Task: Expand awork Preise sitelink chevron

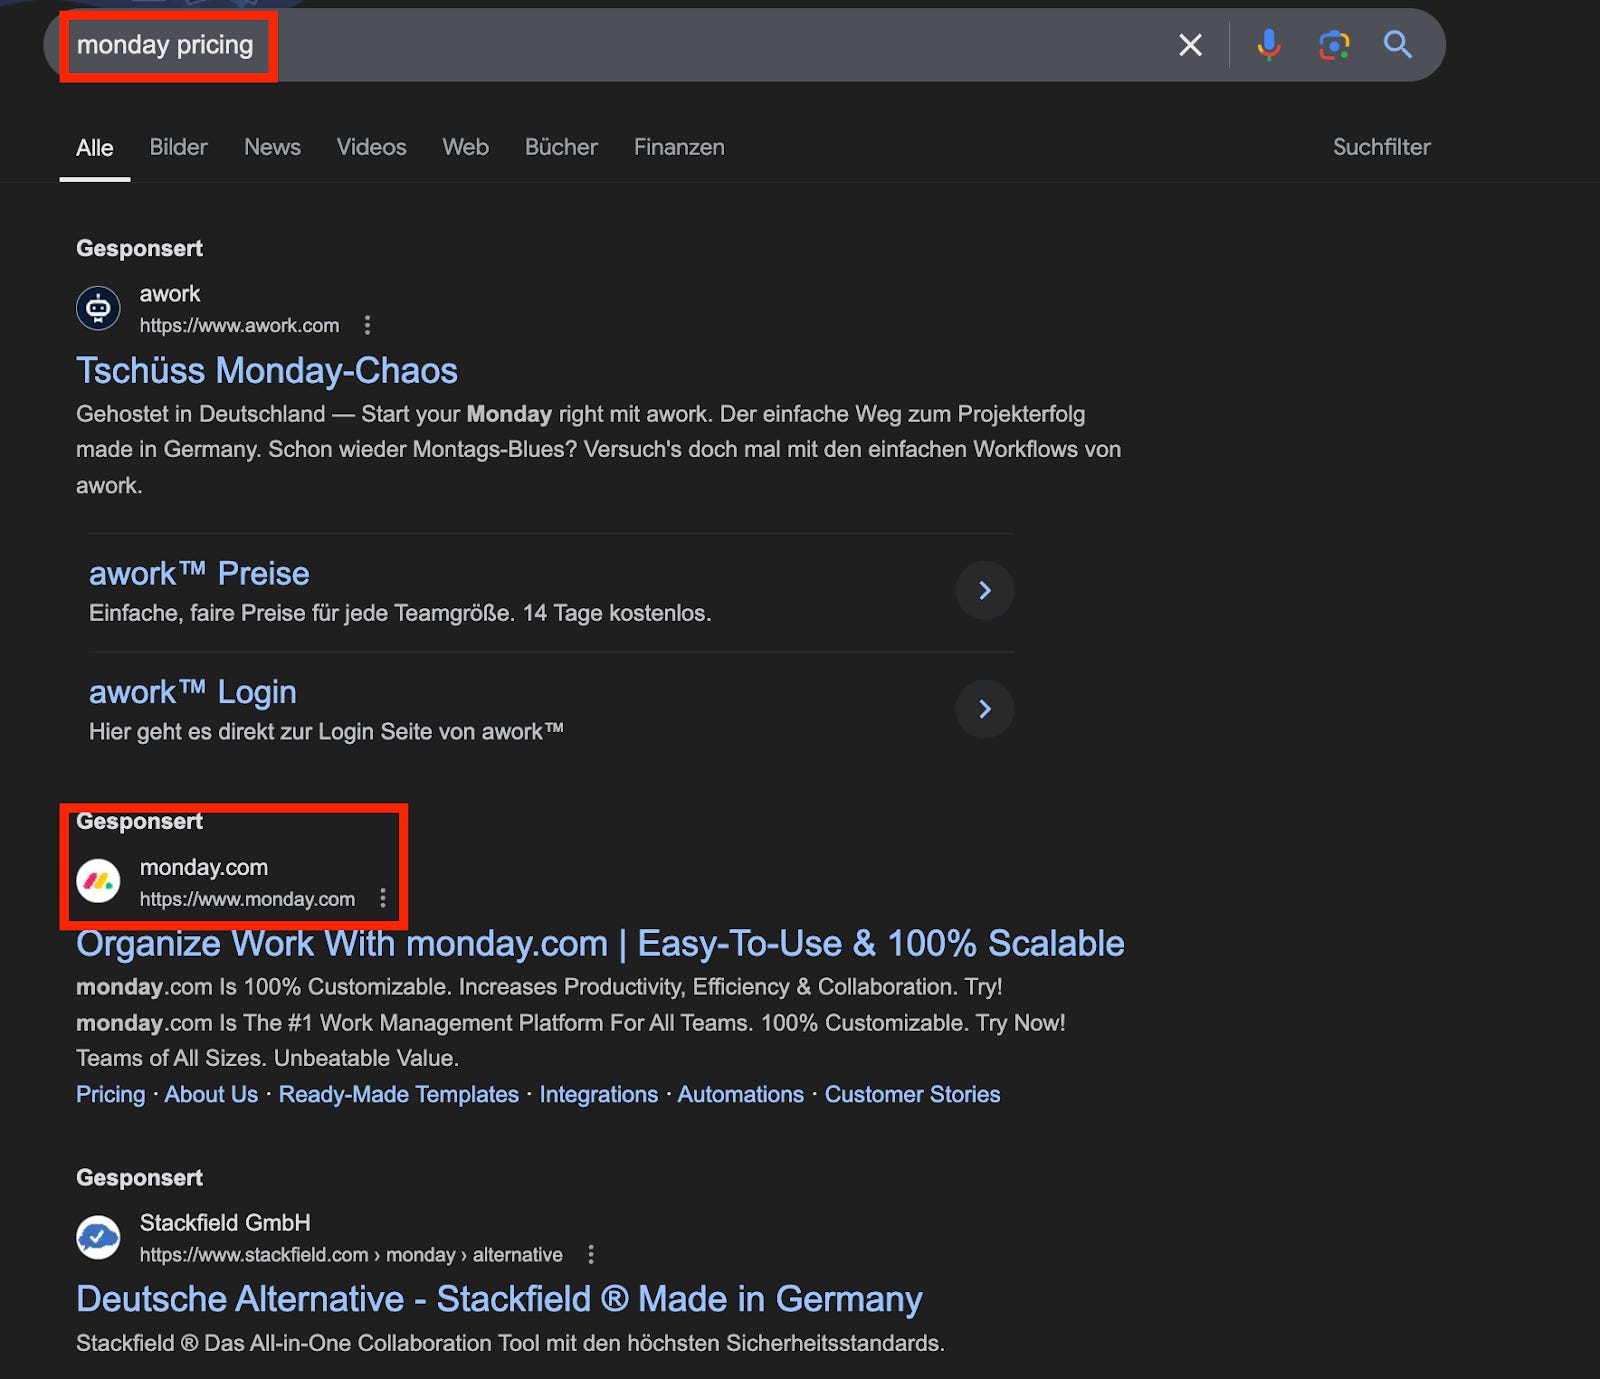Action: (x=985, y=590)
